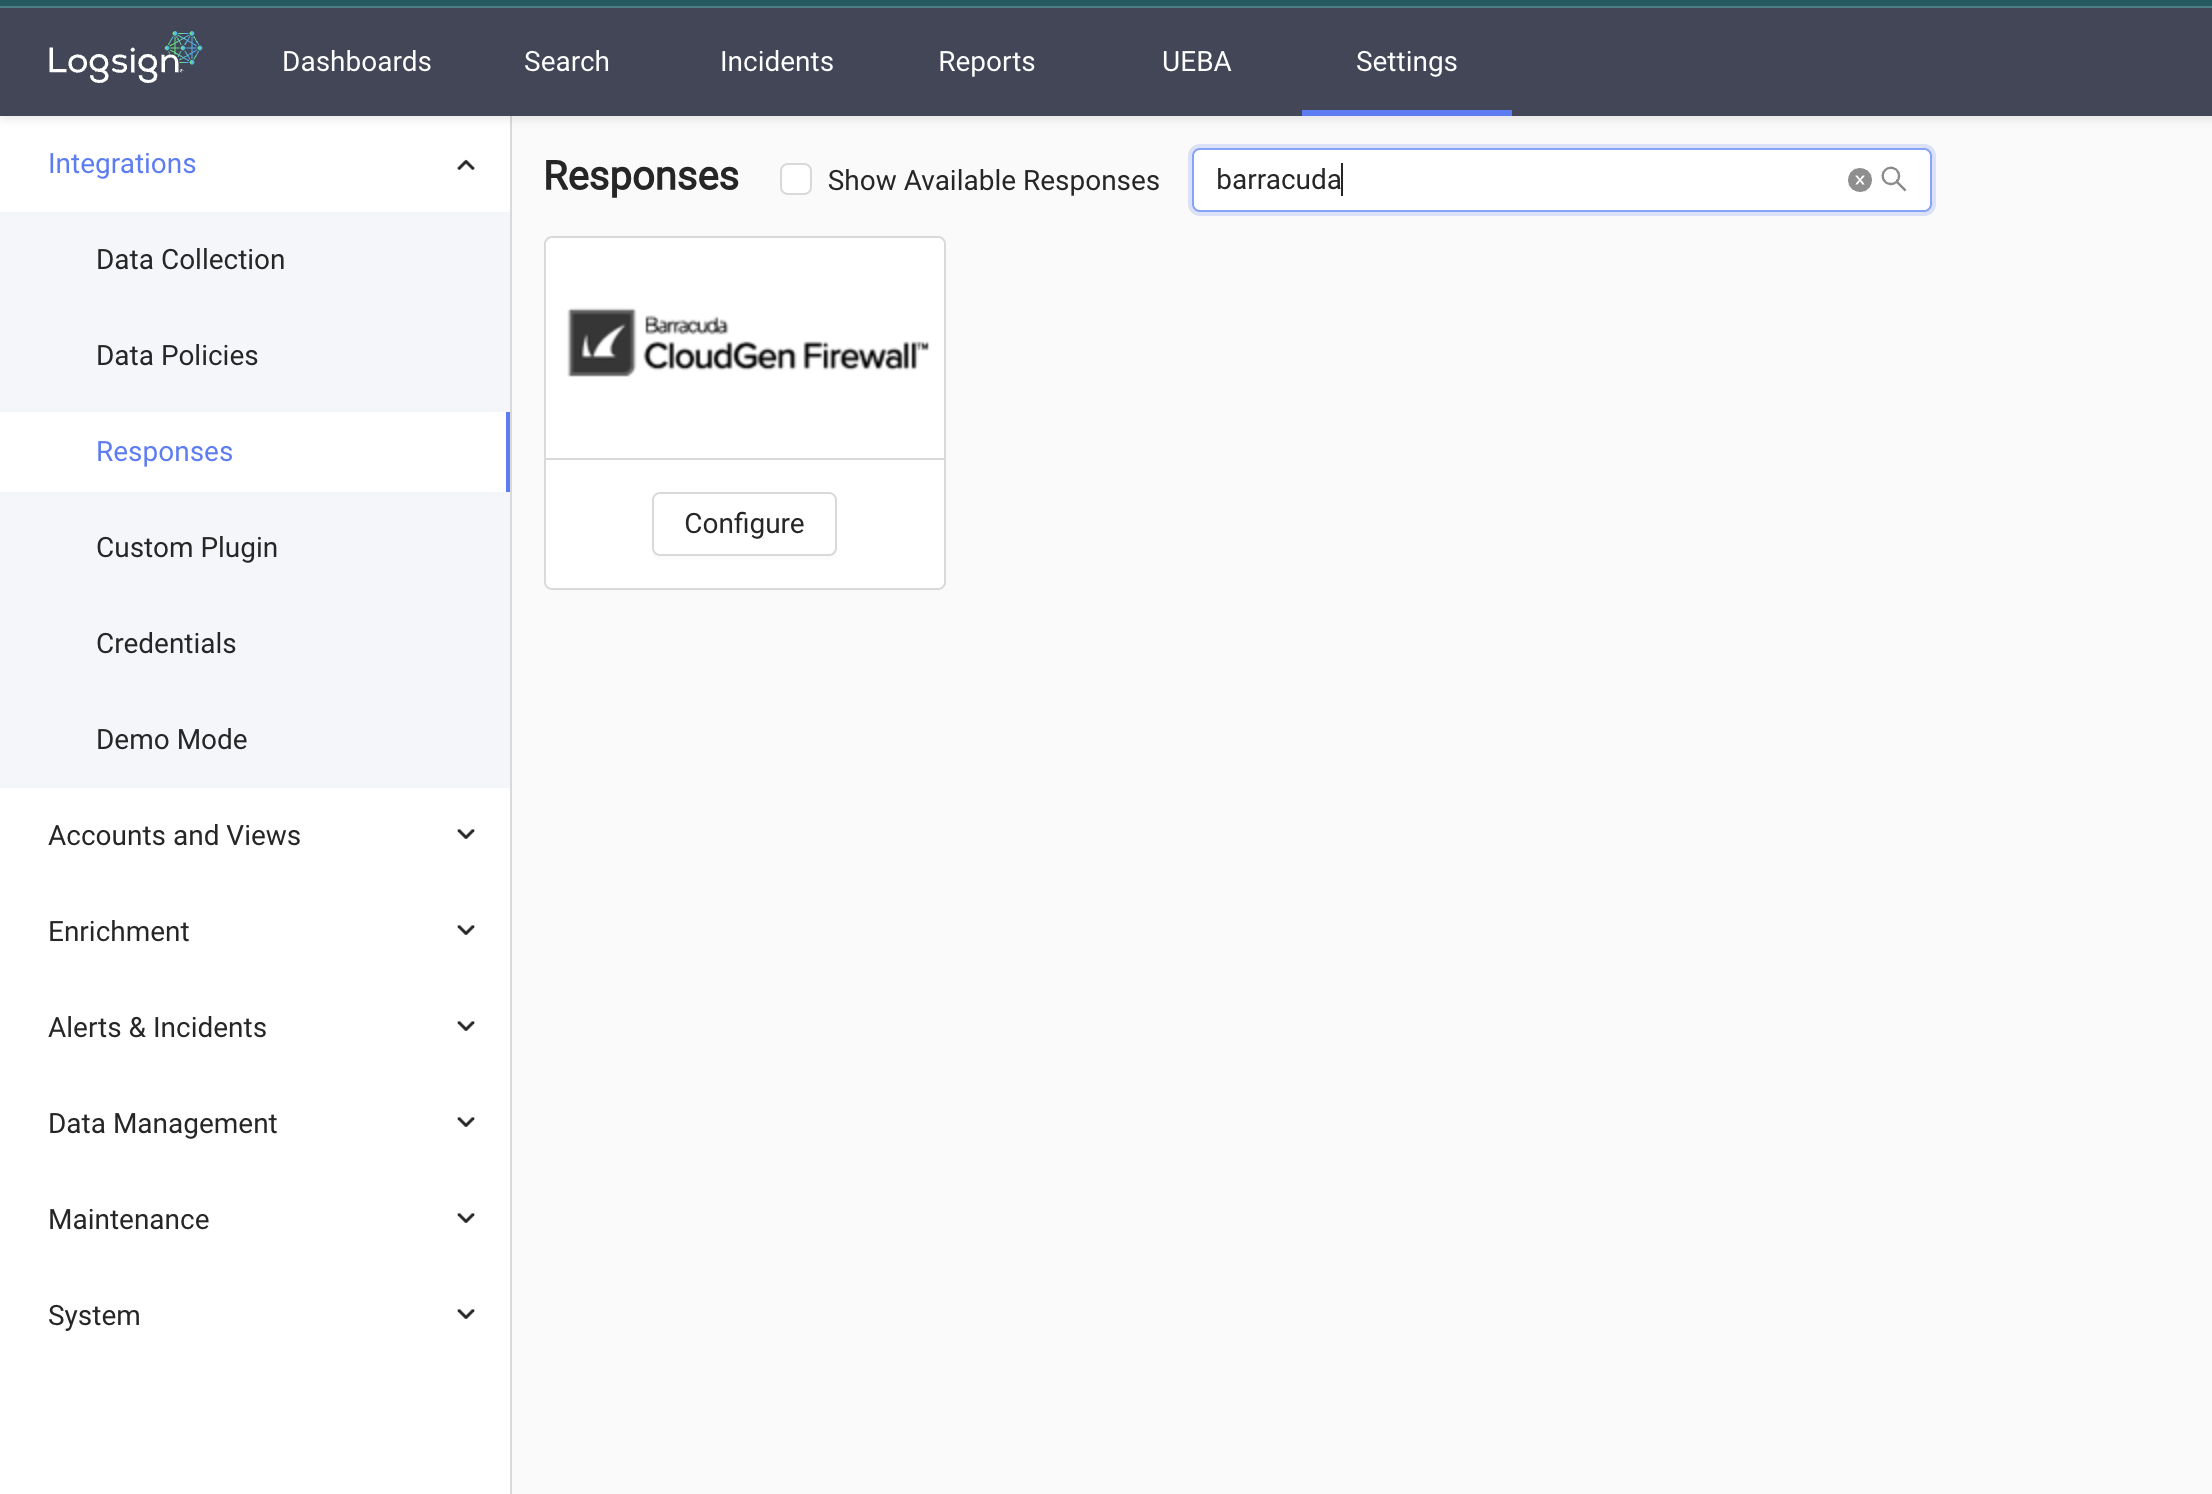Viewport: 2212px width, 1494px height.
Task: Select Responses in the sidebar
Action: pyautogui.click(x=255, y=452)
